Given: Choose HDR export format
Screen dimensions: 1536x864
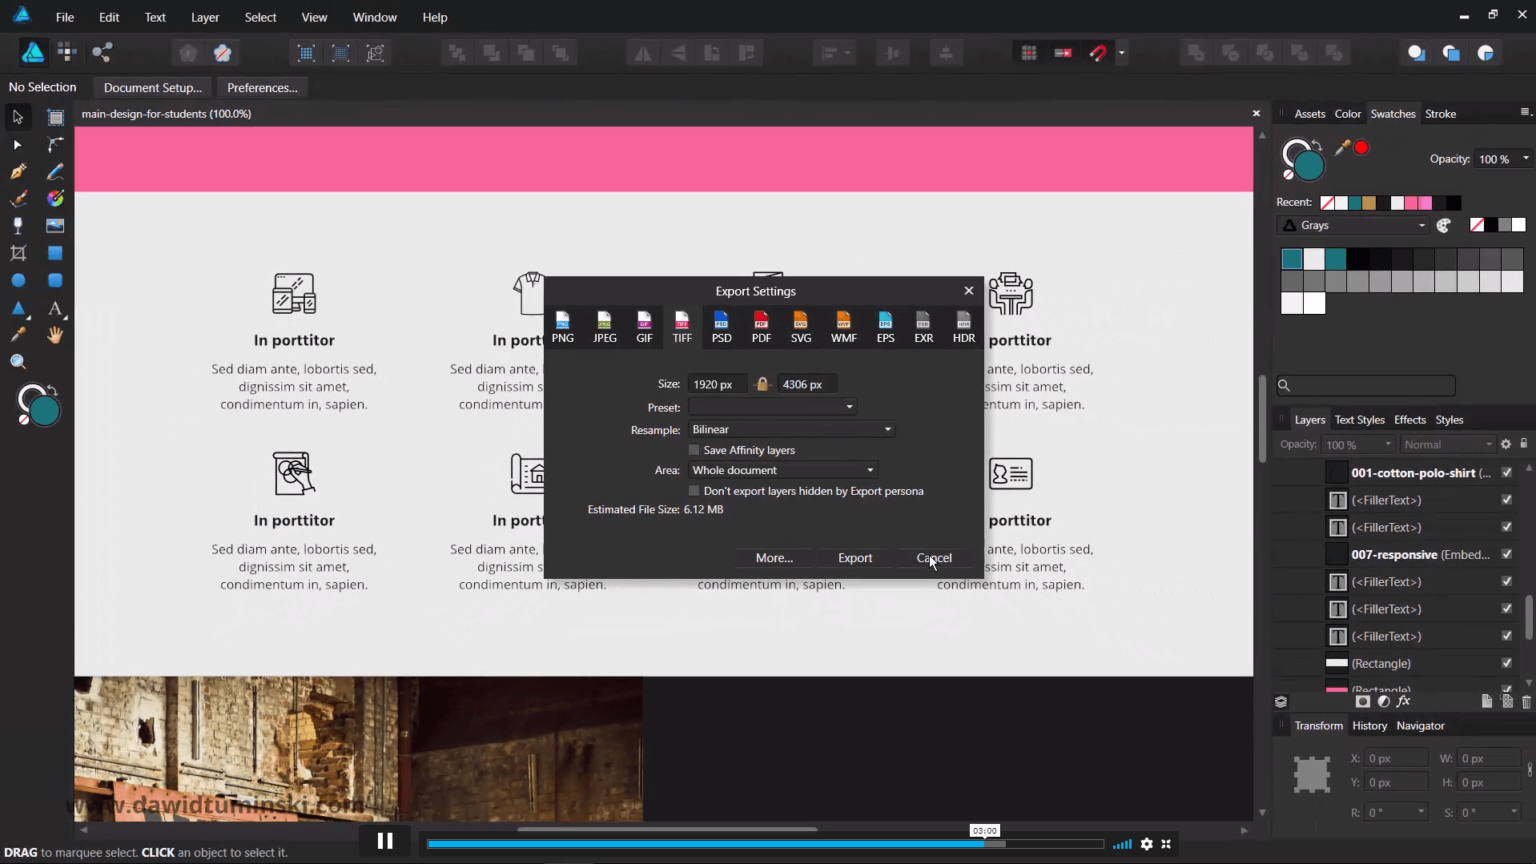Looking at the screenshot, I should (963, 327).
